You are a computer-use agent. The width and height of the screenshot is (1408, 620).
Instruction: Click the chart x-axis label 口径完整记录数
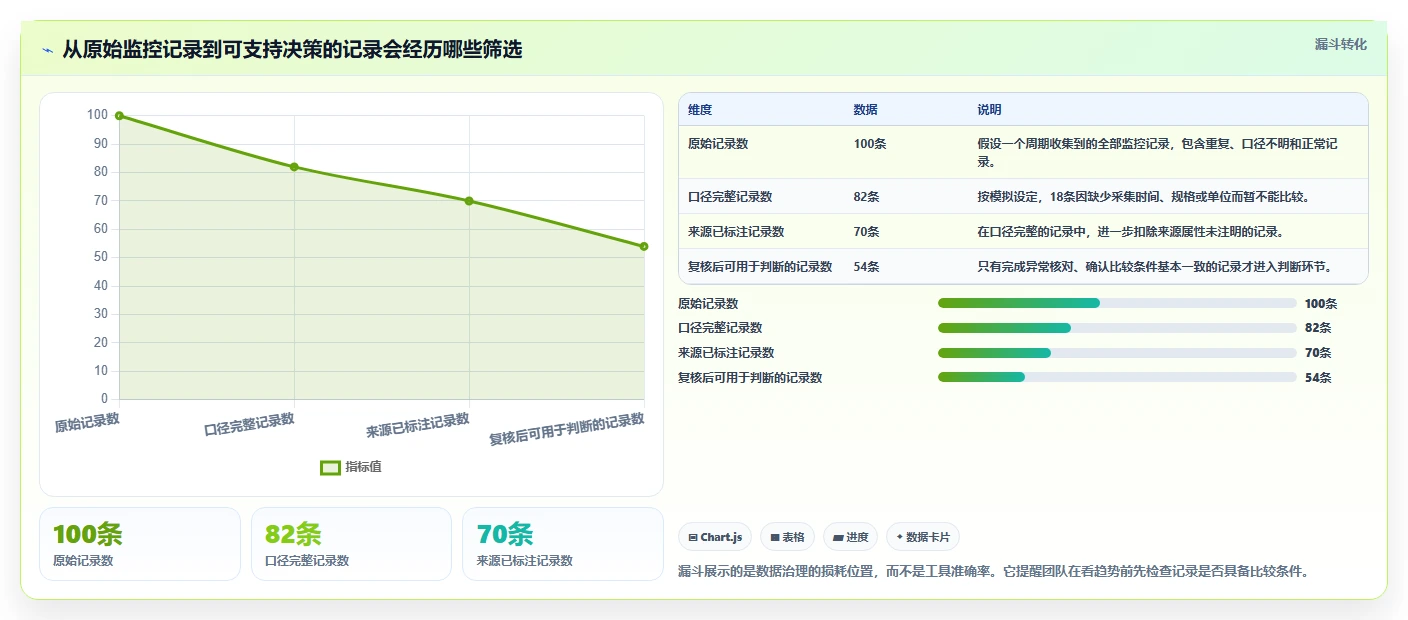pos(250,424)
